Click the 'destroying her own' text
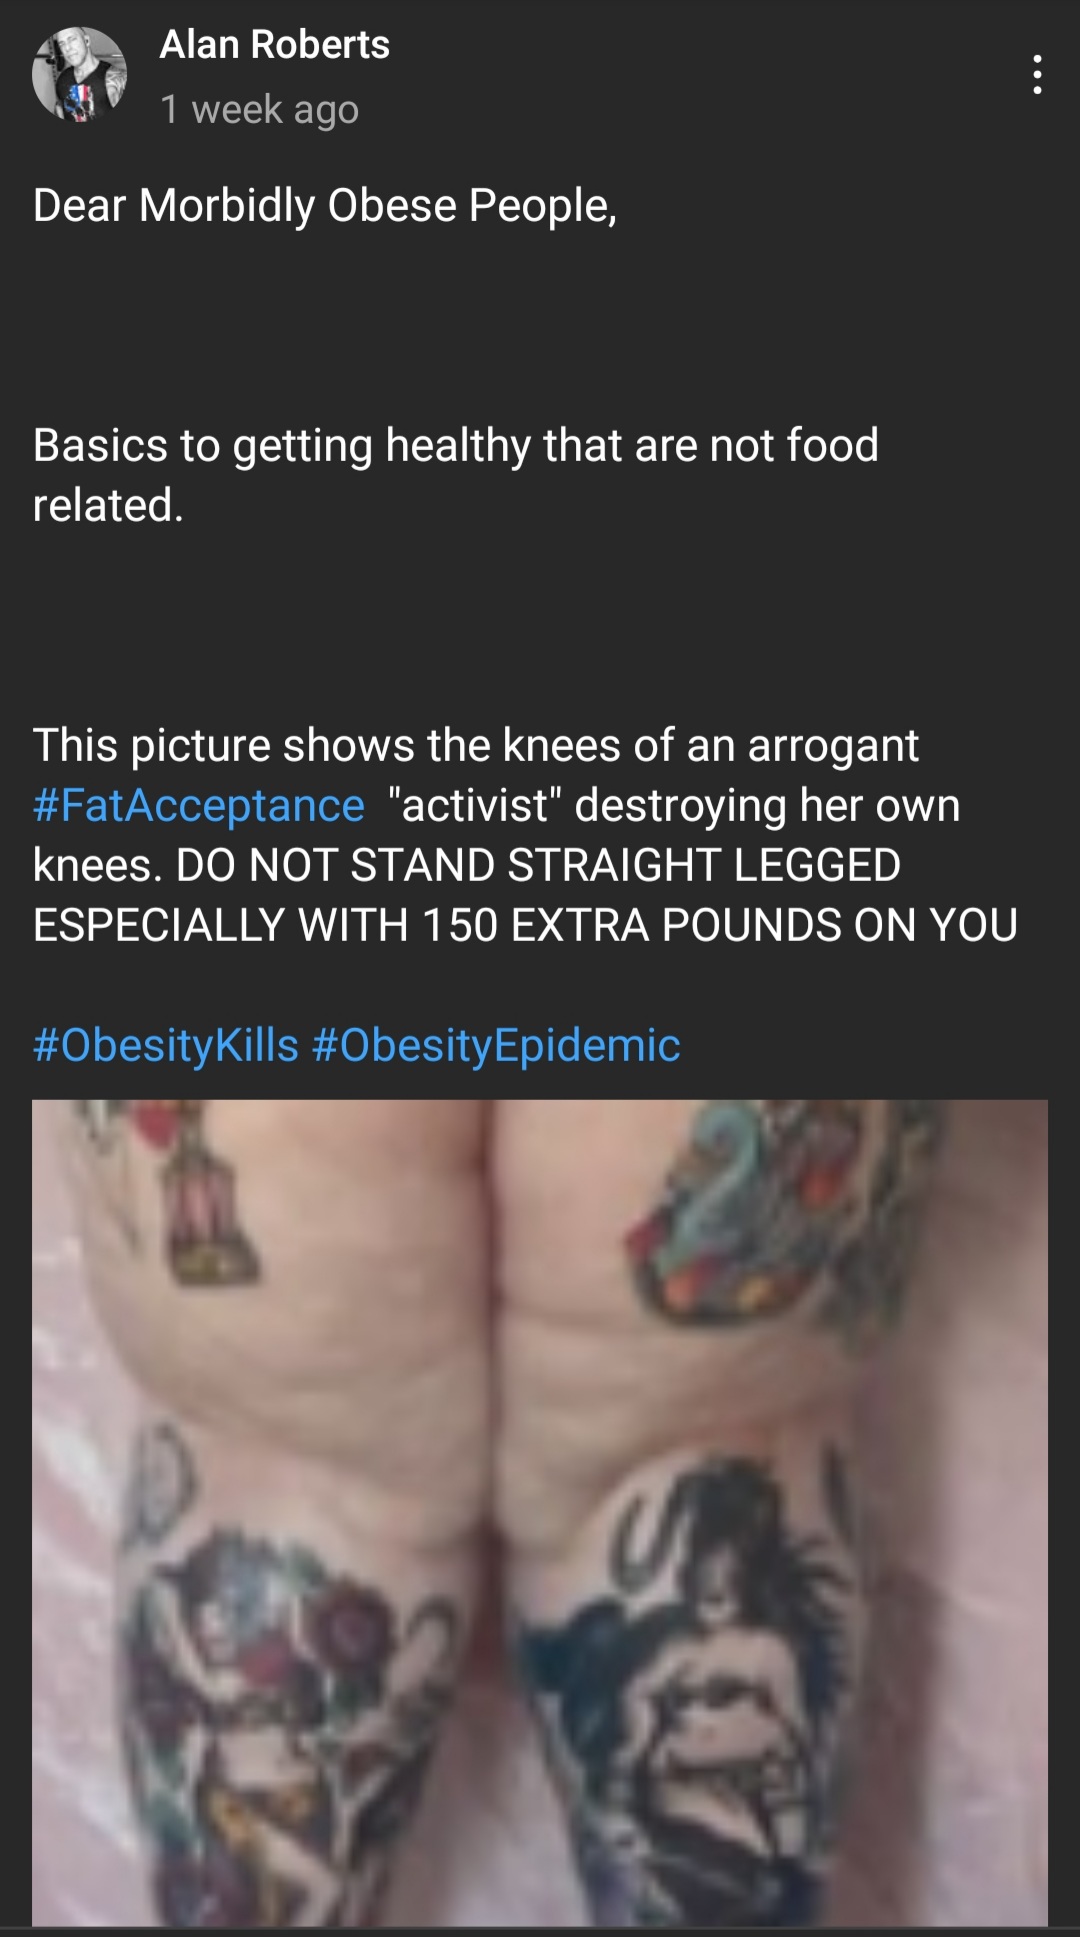Screen dimensions: 1080x1937 767,806
